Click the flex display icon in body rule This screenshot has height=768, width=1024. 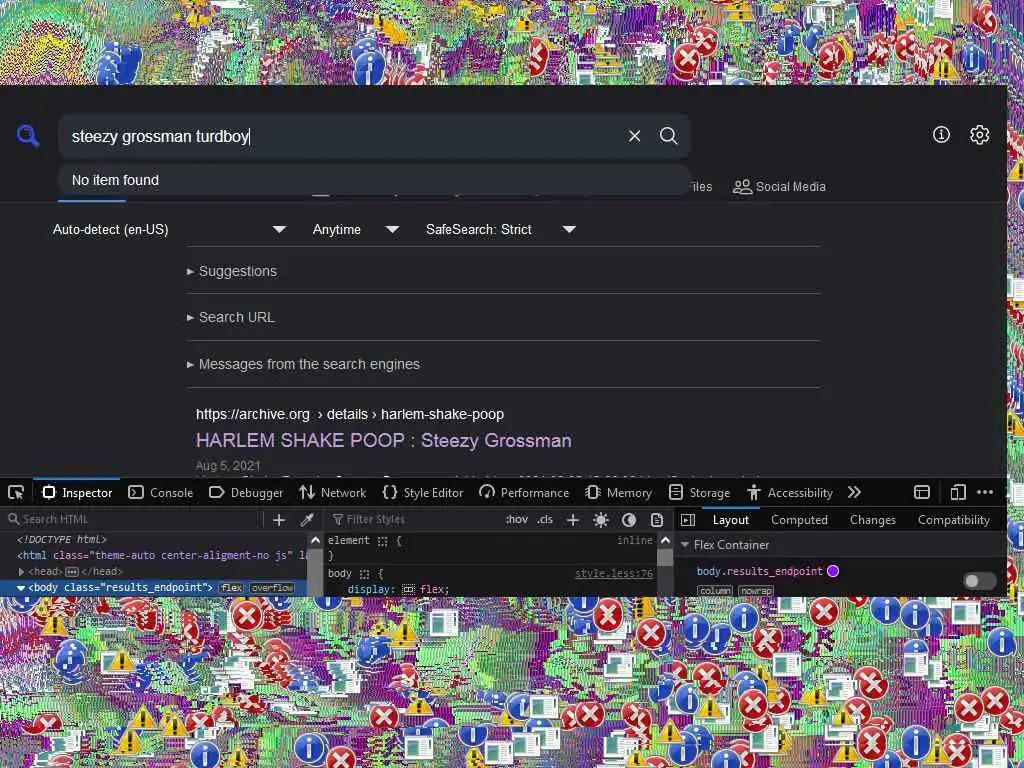[x=408, y=590]
